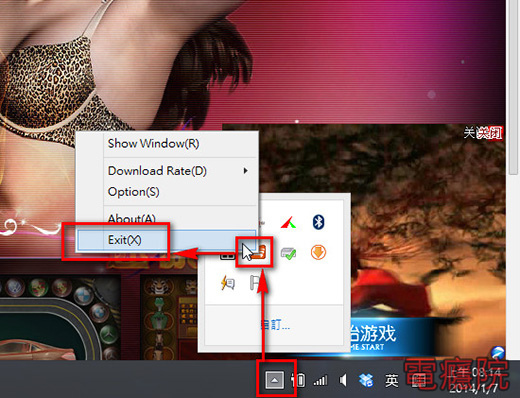Screen dimensions: 520x398
Task: Click the 游戏 game start banner
Action: pos(392,336)
